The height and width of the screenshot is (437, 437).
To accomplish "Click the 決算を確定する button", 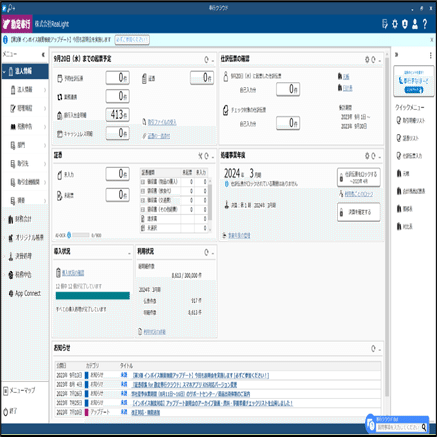I will pos(359,212).
